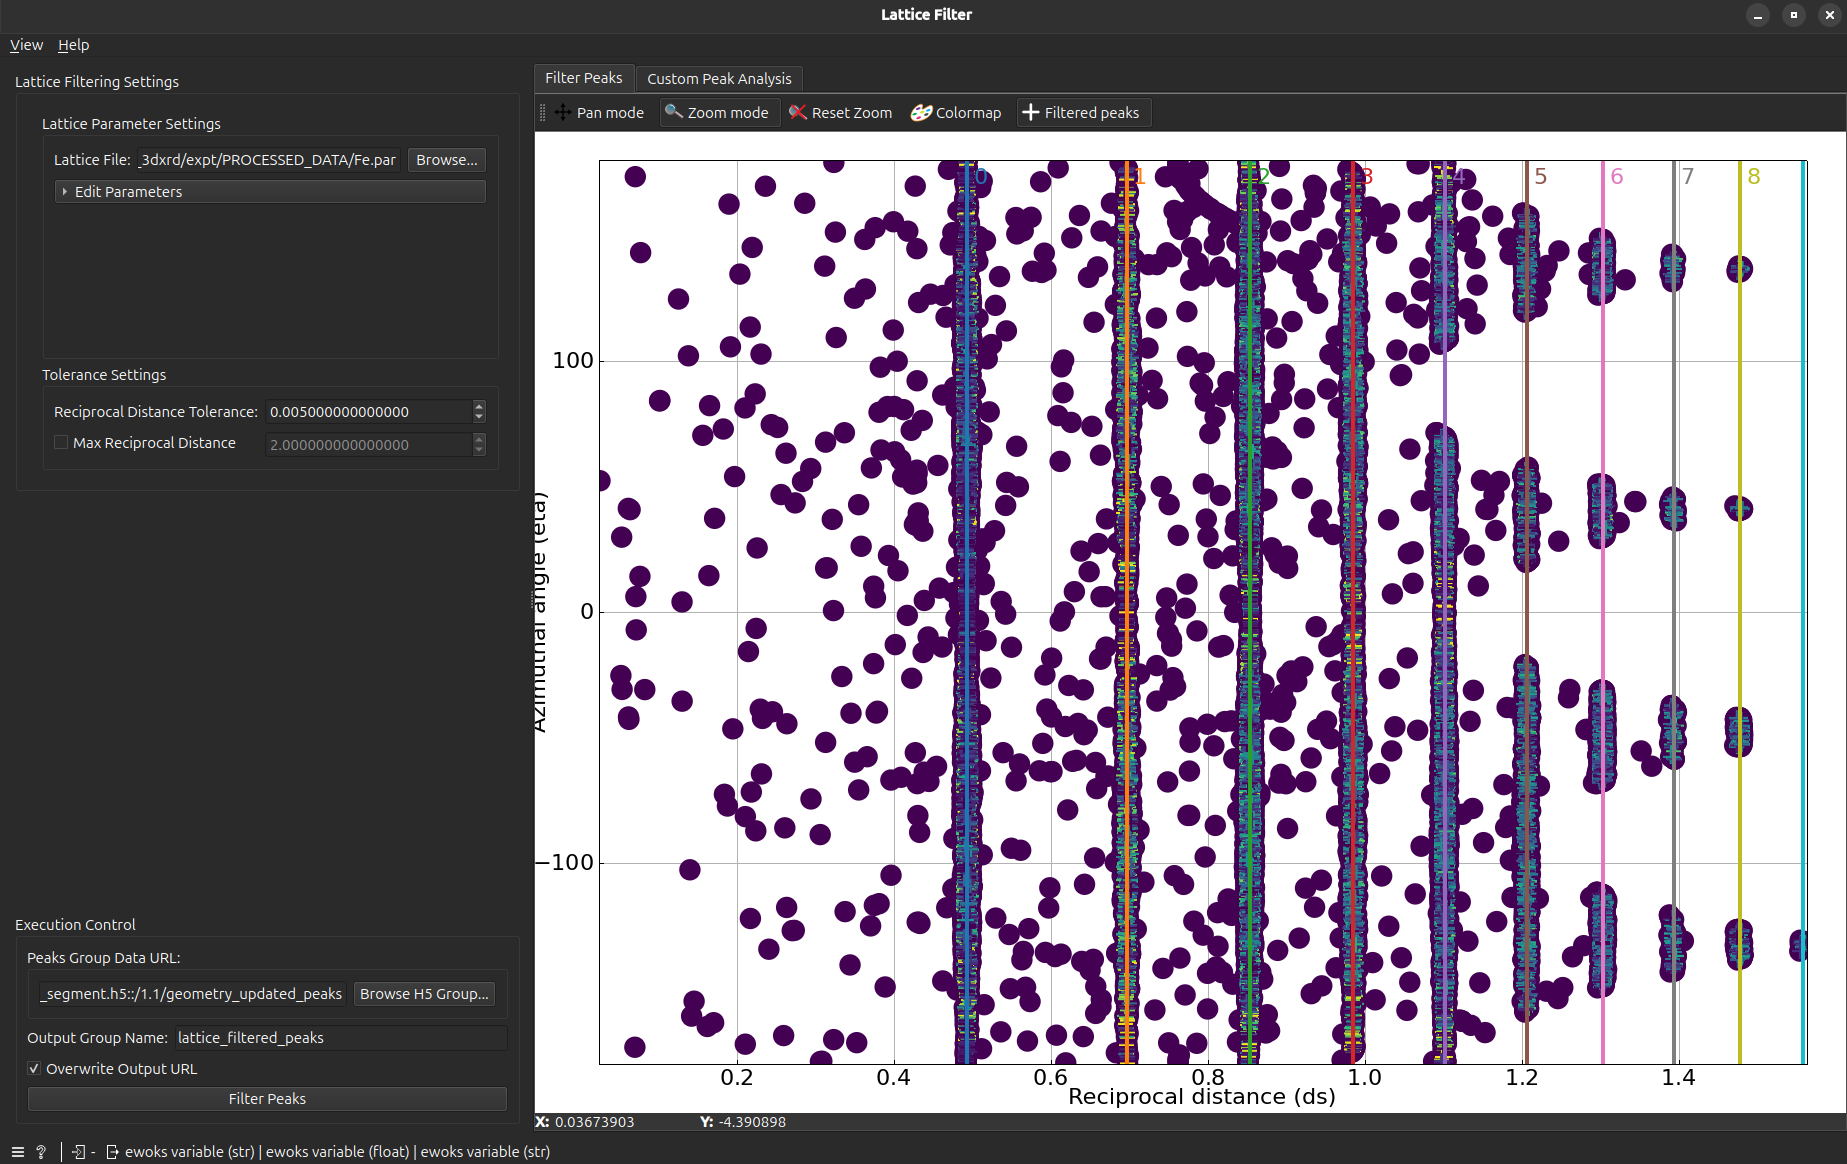Click the blue ring label 0
Screen dimensions: 1847x1164
[x=982, y=177]
